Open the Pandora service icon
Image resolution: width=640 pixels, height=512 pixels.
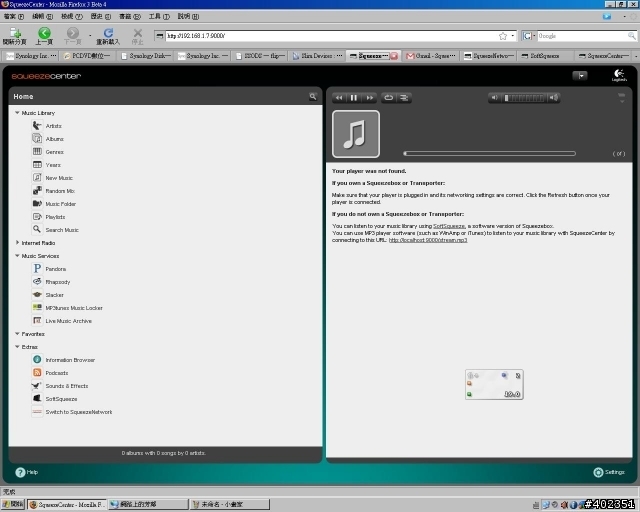point(37,269)
